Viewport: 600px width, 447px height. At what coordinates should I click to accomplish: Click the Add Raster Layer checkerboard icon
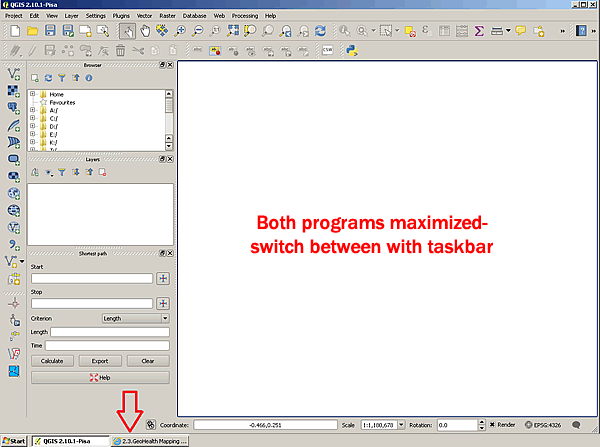coord(14,91)
